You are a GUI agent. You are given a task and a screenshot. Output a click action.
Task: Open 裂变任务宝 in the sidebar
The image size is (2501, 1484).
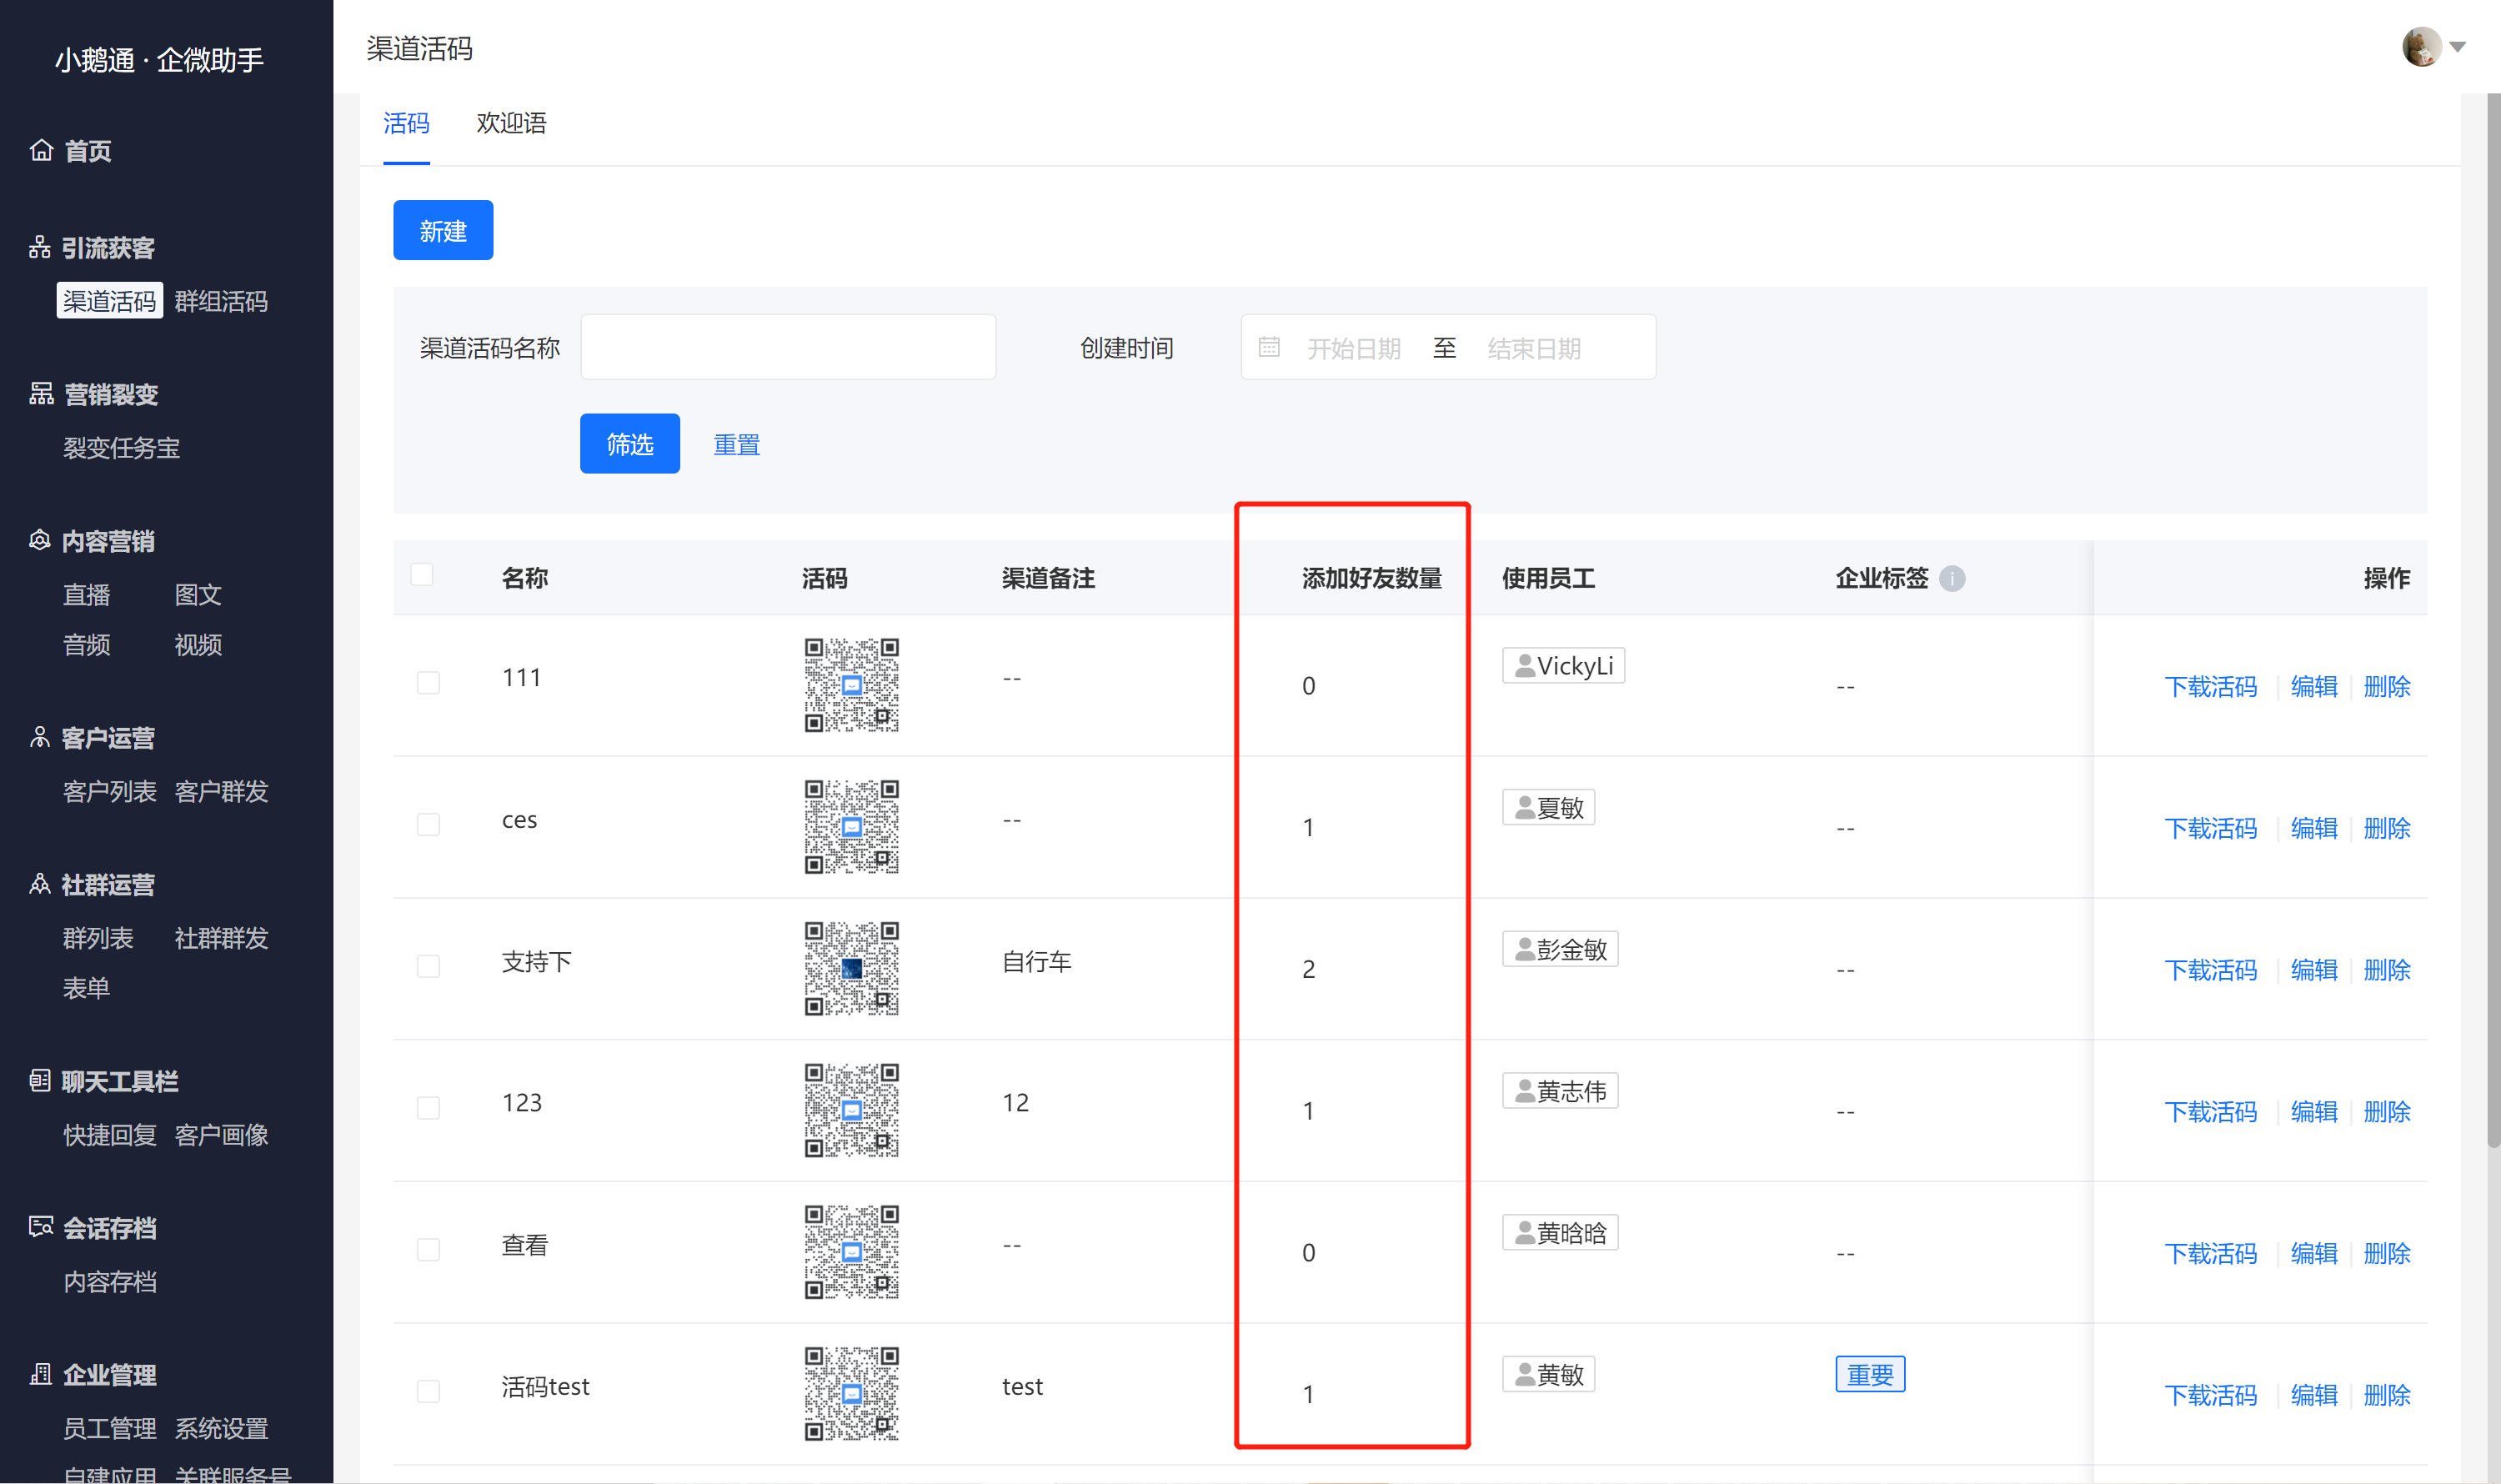121,448
